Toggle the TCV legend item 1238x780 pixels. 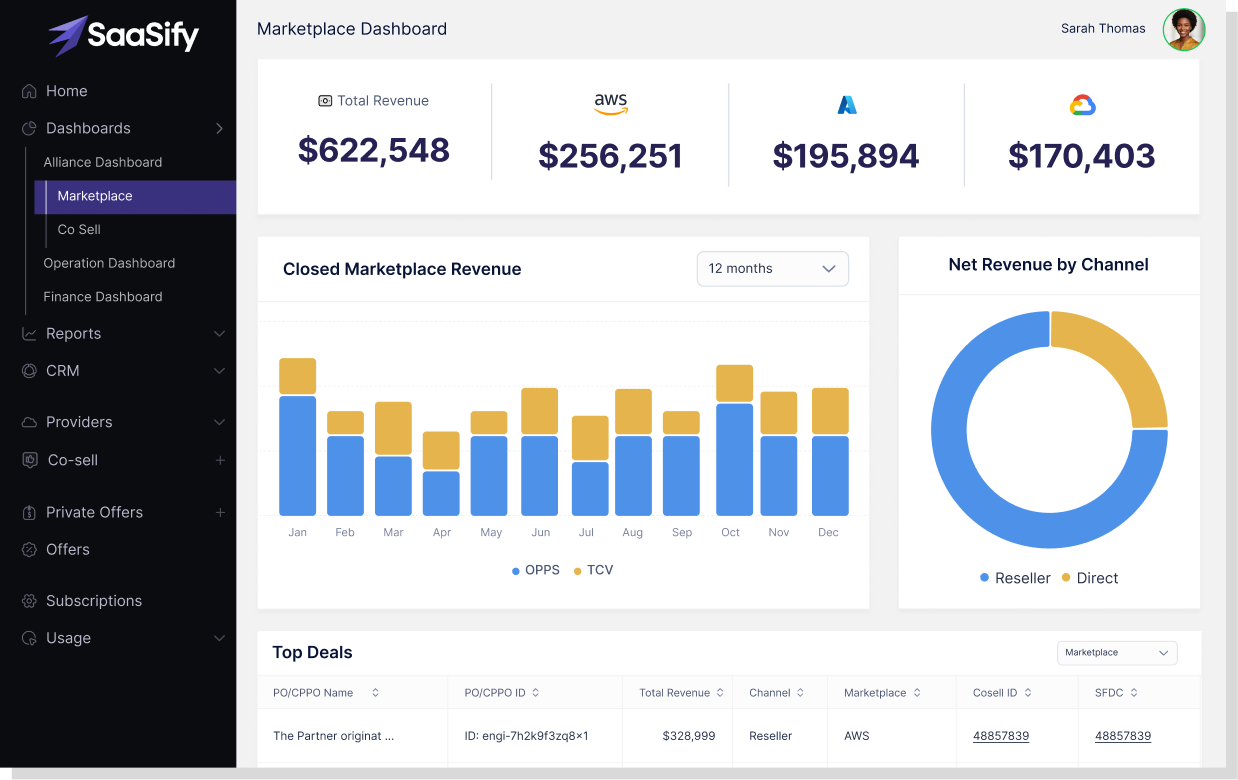point(593,570)
